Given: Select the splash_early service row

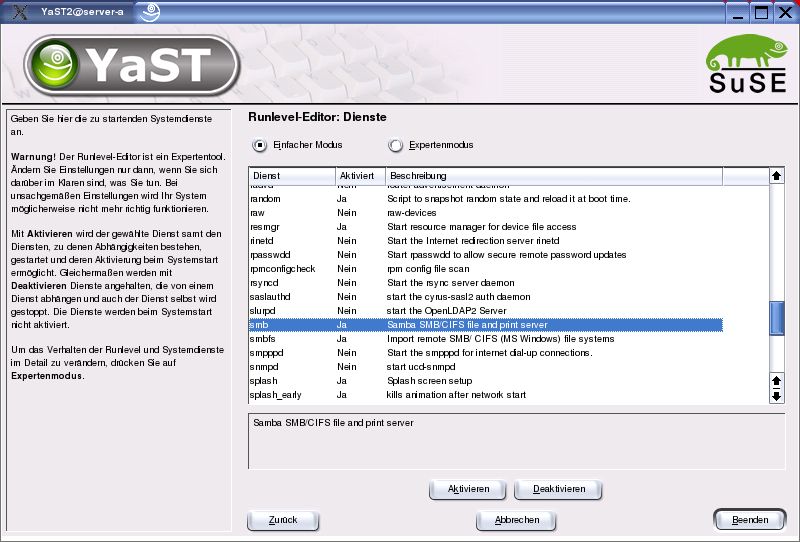Looking at the screenshot, I should (486, 395).
